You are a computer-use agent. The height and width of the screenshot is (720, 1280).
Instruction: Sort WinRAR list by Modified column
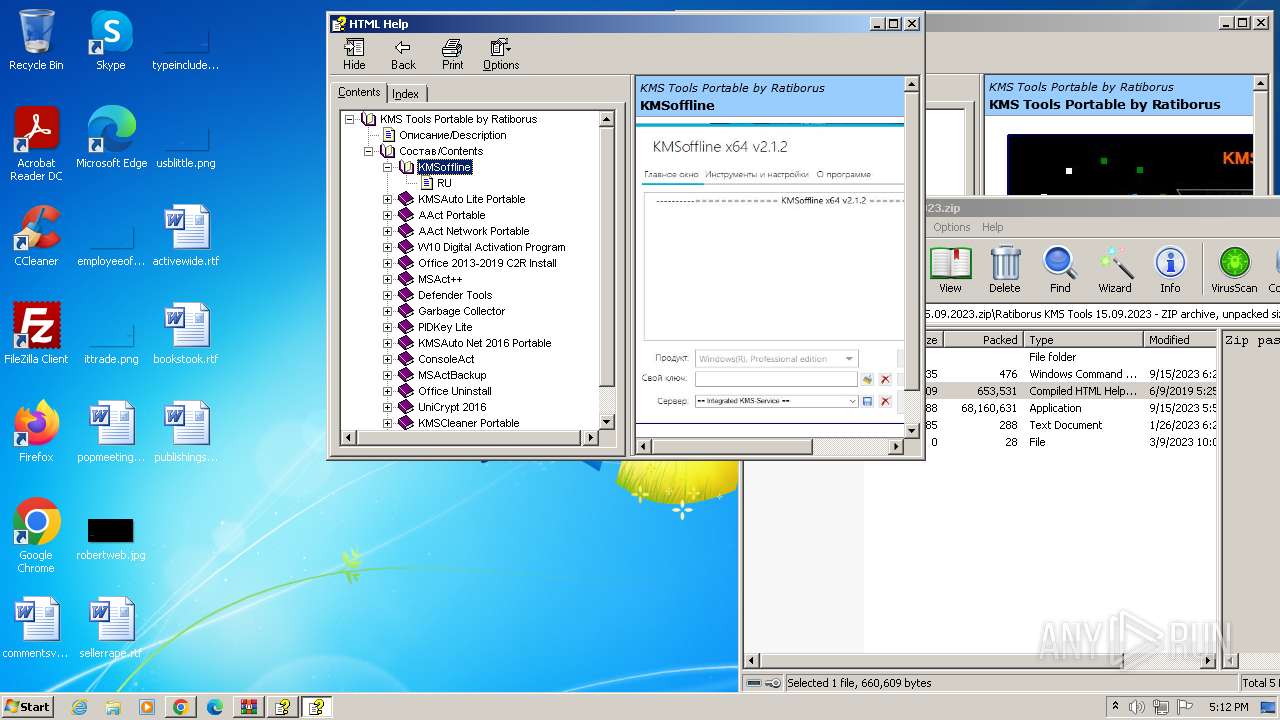click(1180, 340)
